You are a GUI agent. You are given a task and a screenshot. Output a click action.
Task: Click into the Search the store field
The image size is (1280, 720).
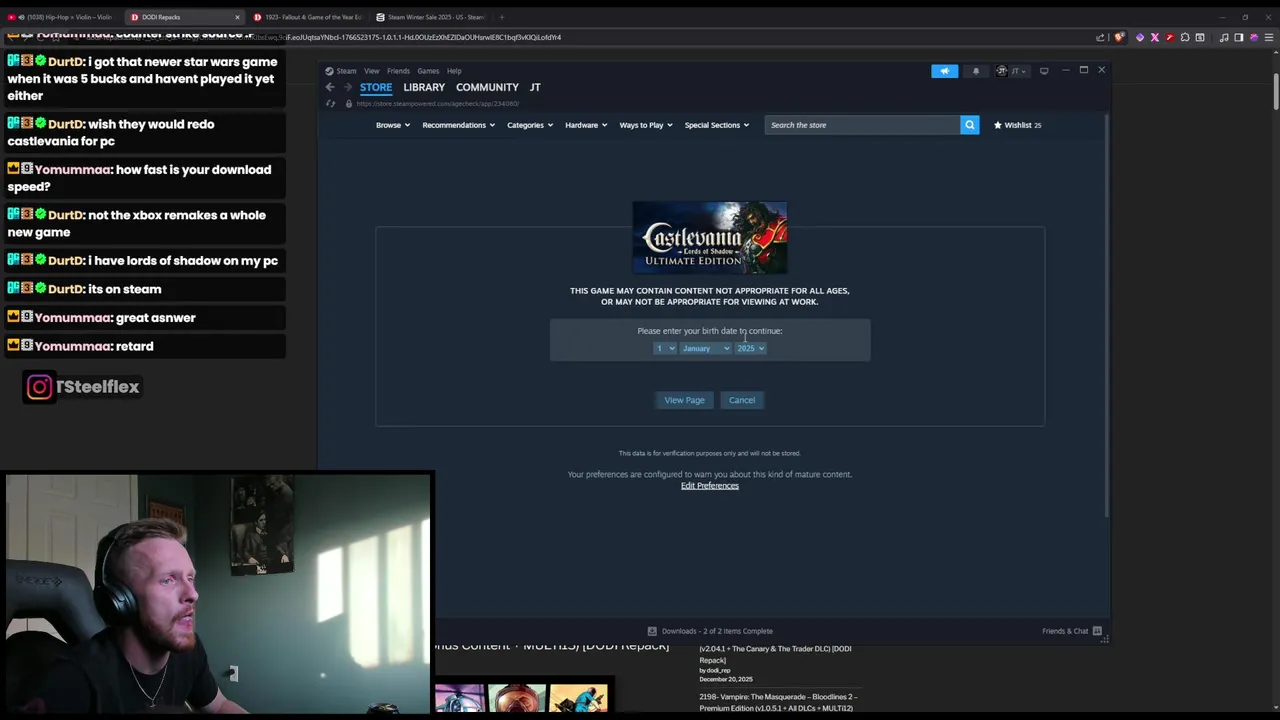[x=862, y=125]
